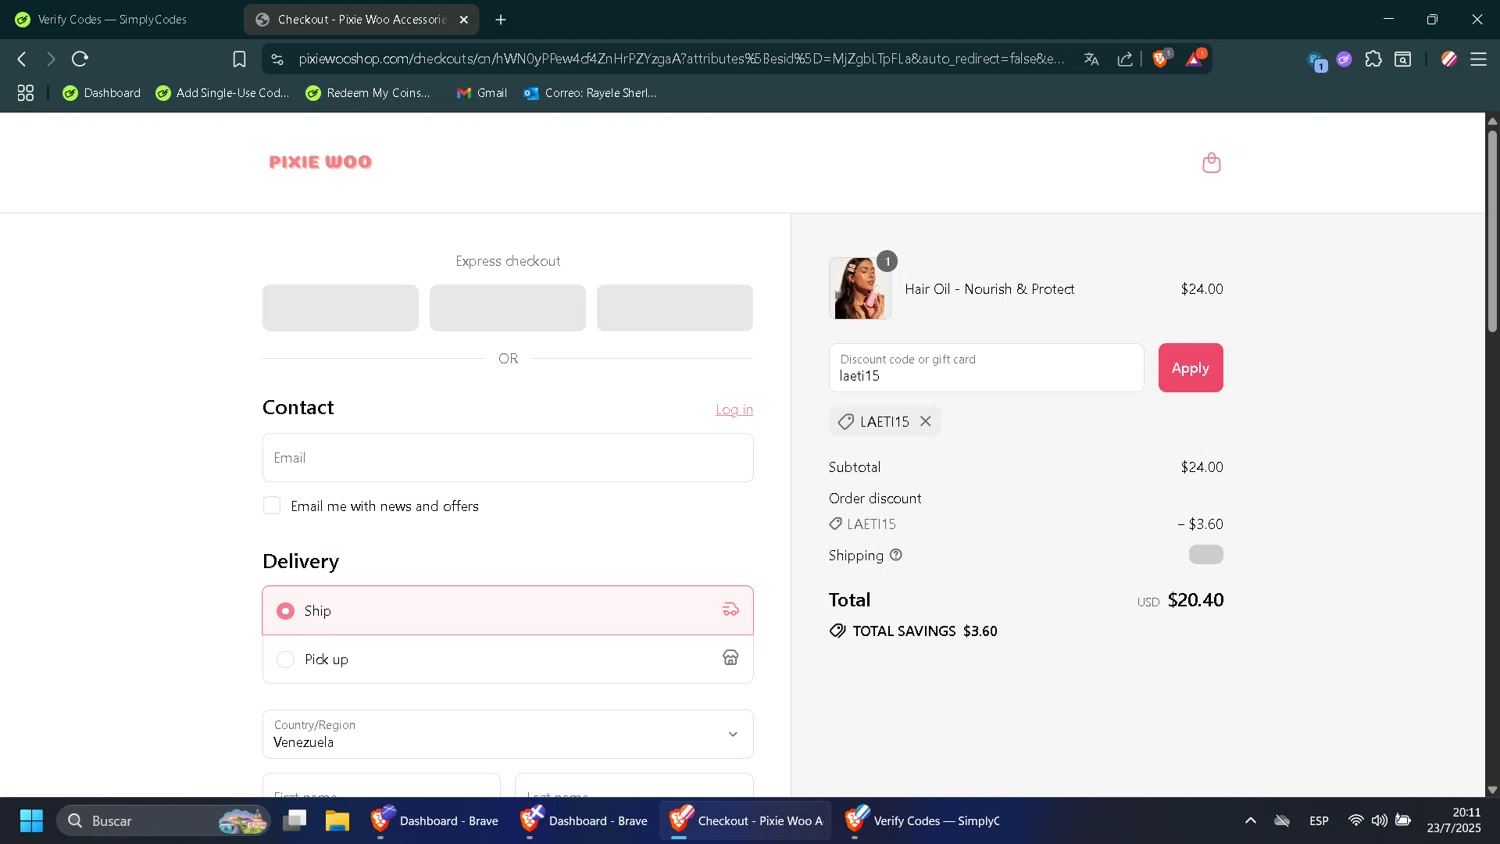The image size is (1500, 844).
Task: Open the bookmarks bar apps grid icon
Action: 25,93
